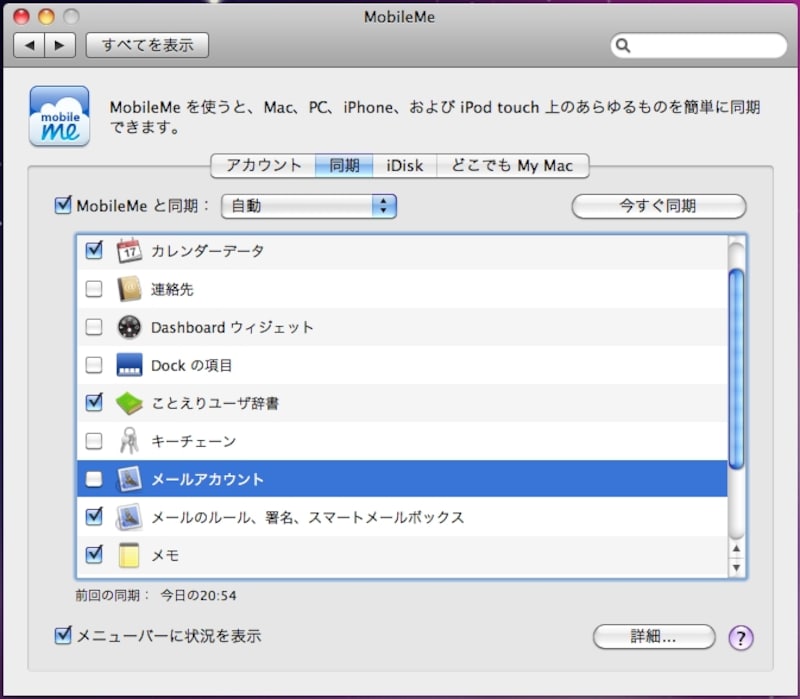This screenshot has height=699, width=800.
Task: Enable the キーチェーン checkbox
Action: tap(94, 441)
